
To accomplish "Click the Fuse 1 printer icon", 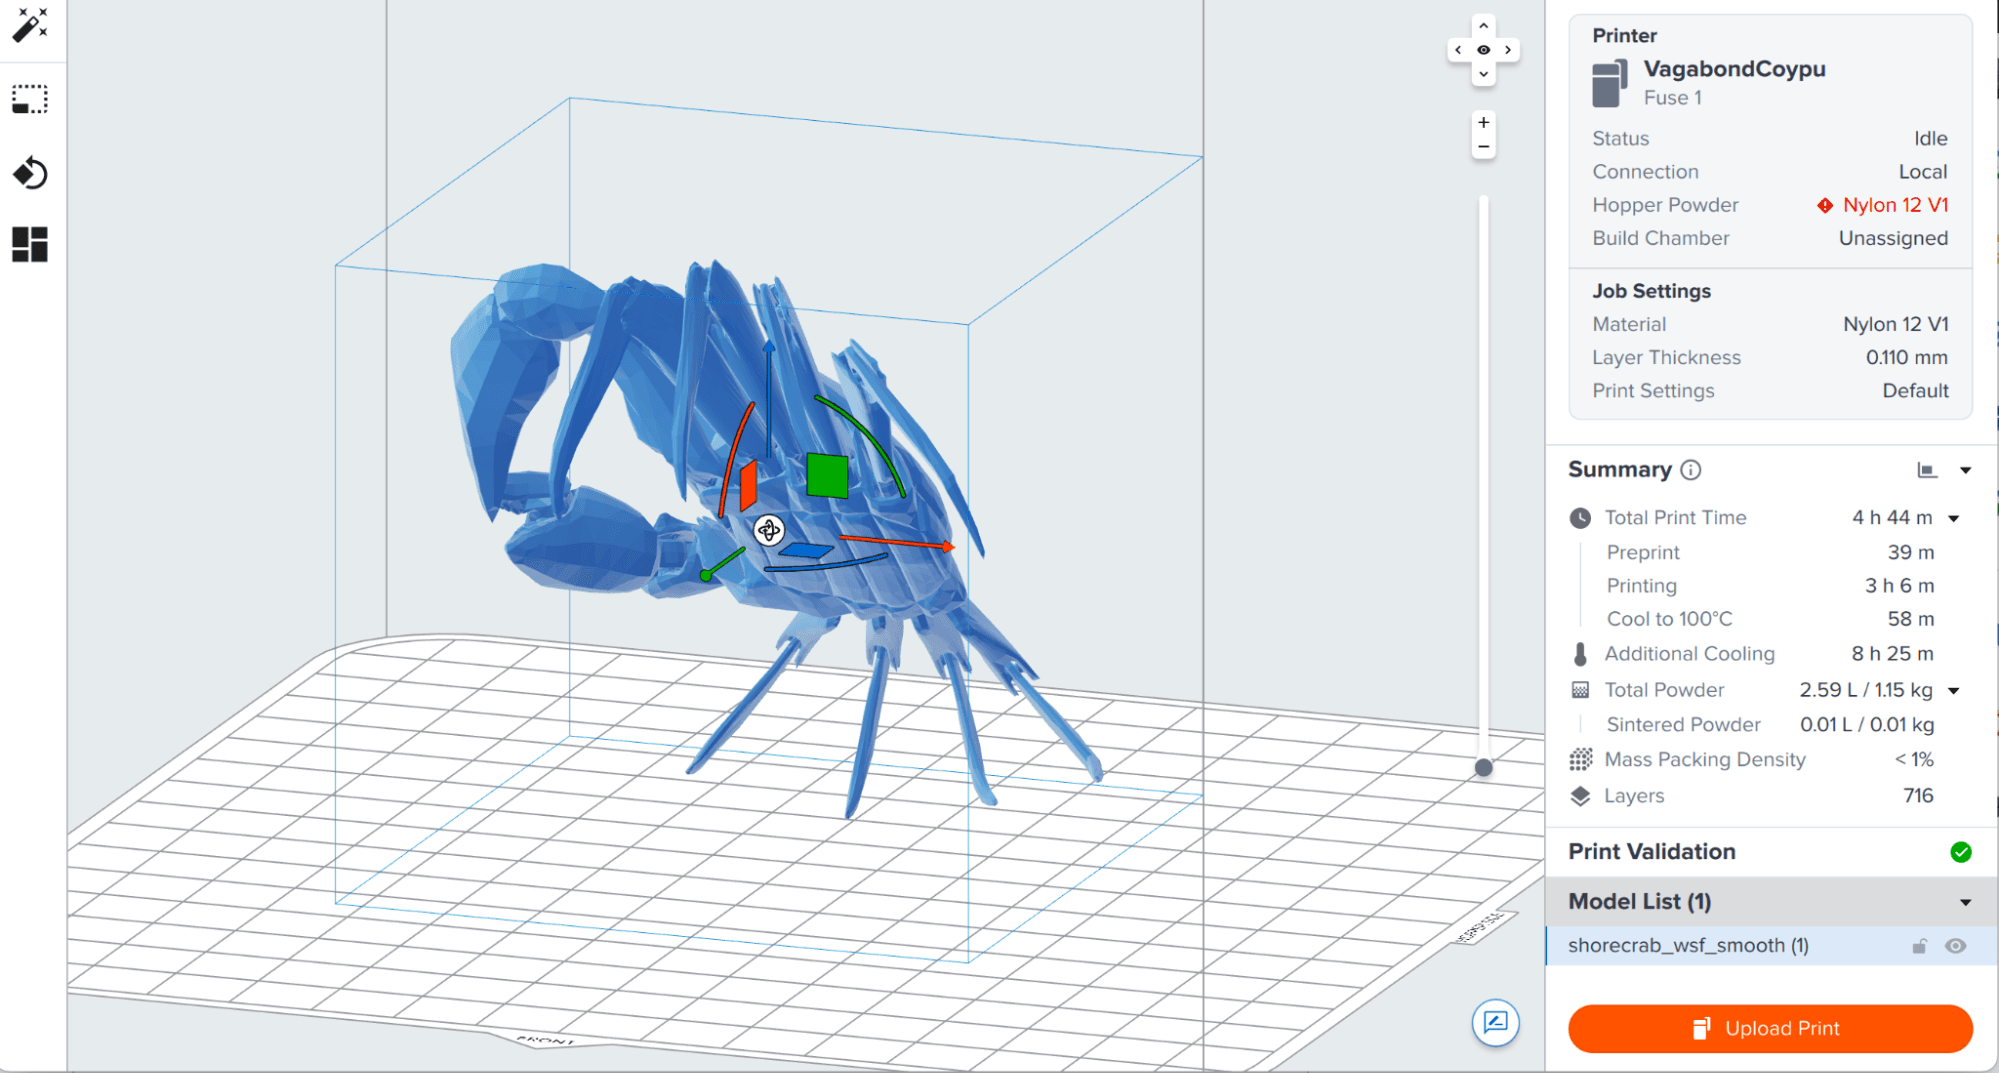I will [1609, 83].
